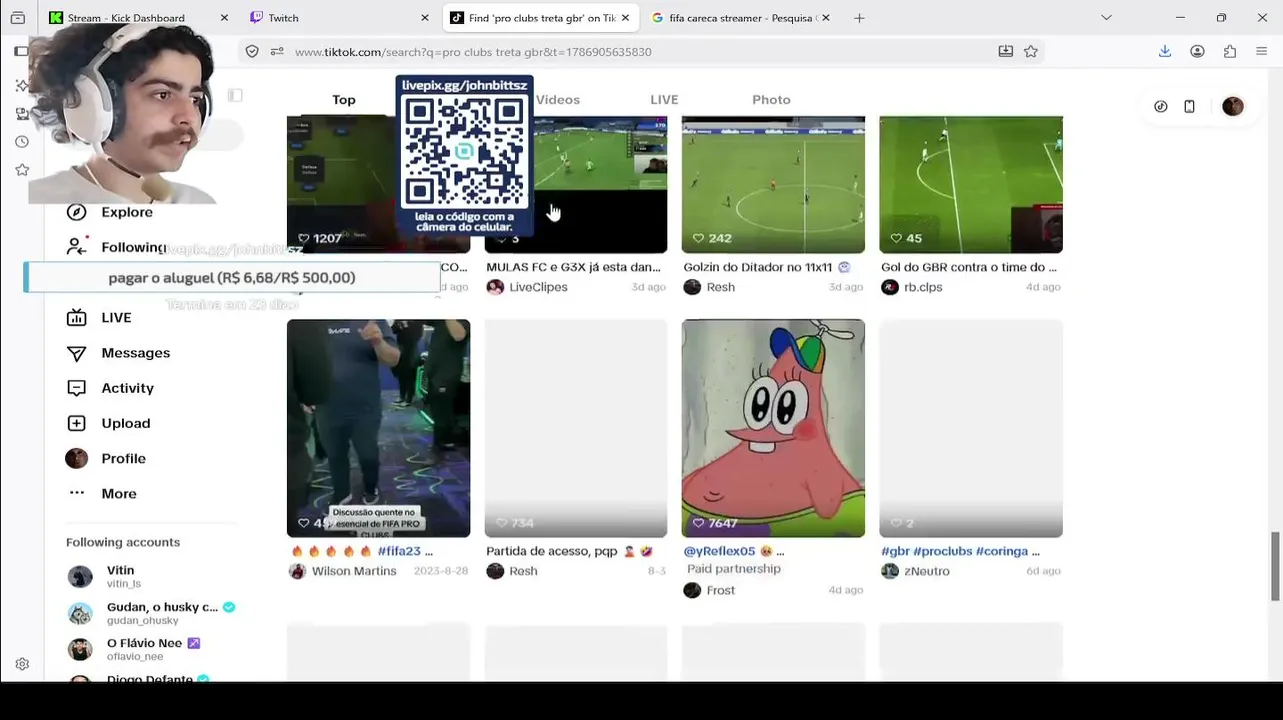
Task: Close the fifa careca streamer tab
Action: click(825, 18)
